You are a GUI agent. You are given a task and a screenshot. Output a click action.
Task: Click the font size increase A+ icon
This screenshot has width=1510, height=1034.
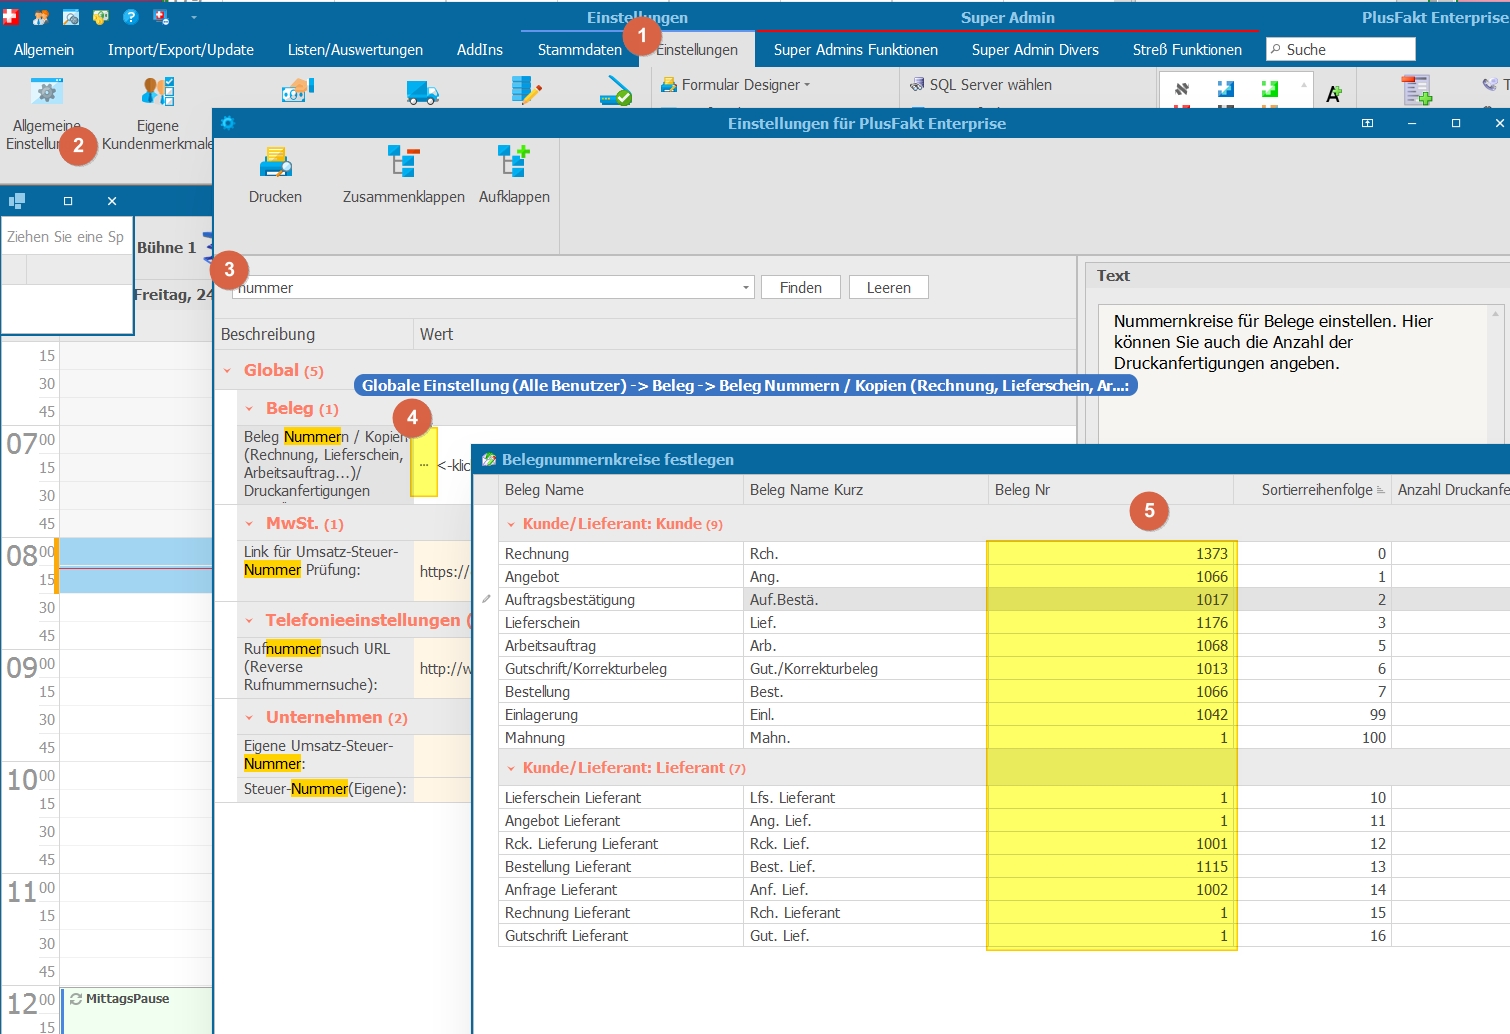click(1334, 94)
